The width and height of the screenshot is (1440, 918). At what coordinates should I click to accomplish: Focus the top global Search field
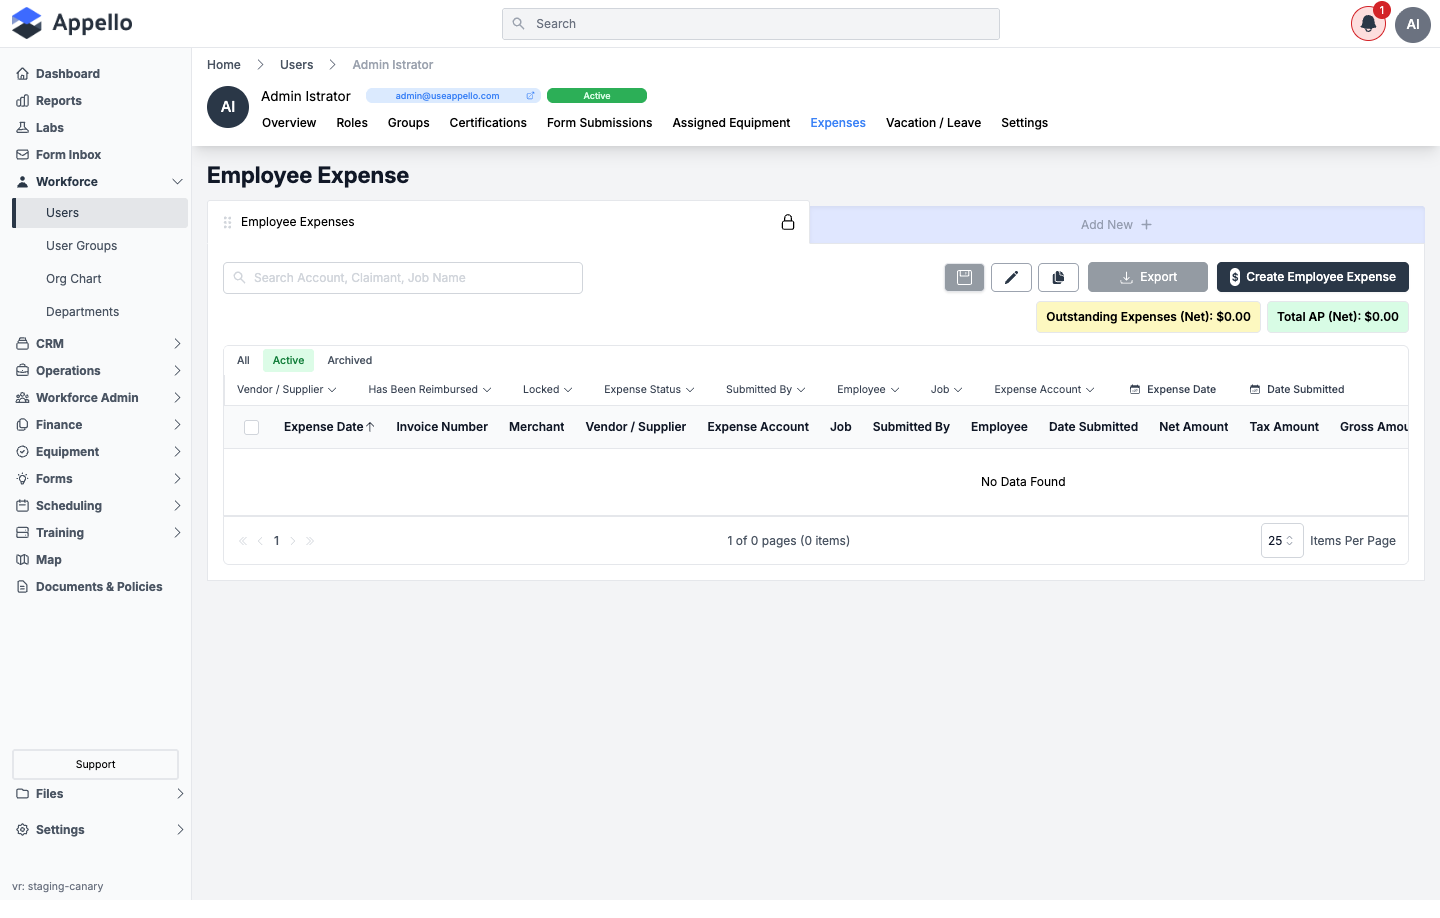point(751,24)
